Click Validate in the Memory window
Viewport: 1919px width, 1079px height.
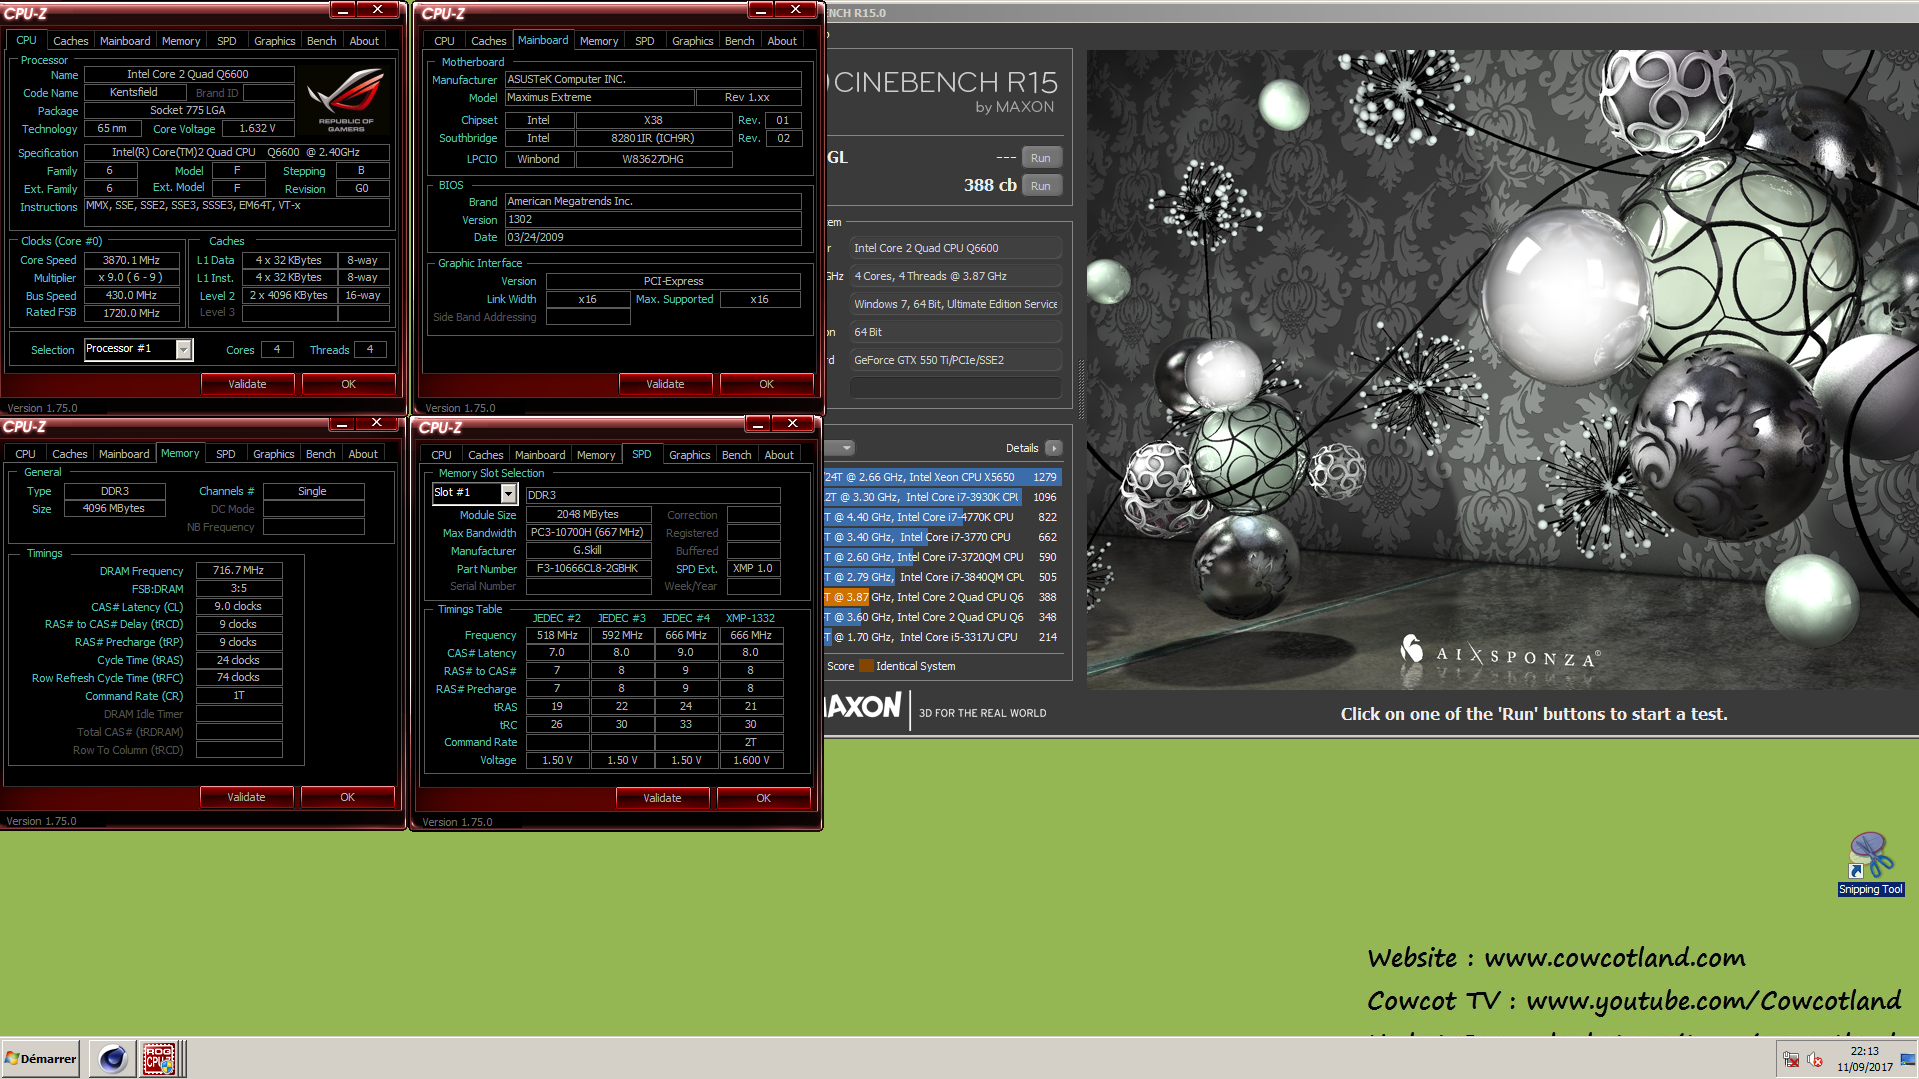click(246, 797)
